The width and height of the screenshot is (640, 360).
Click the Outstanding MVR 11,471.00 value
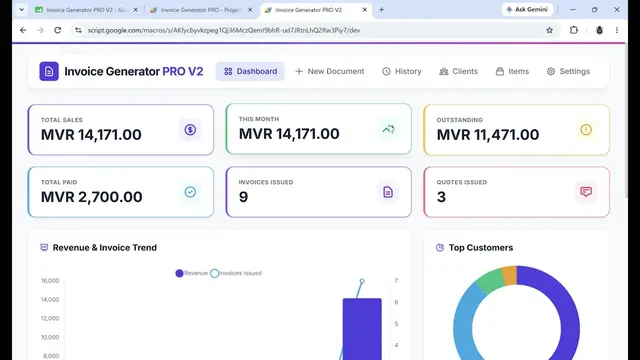pos(488,135)
